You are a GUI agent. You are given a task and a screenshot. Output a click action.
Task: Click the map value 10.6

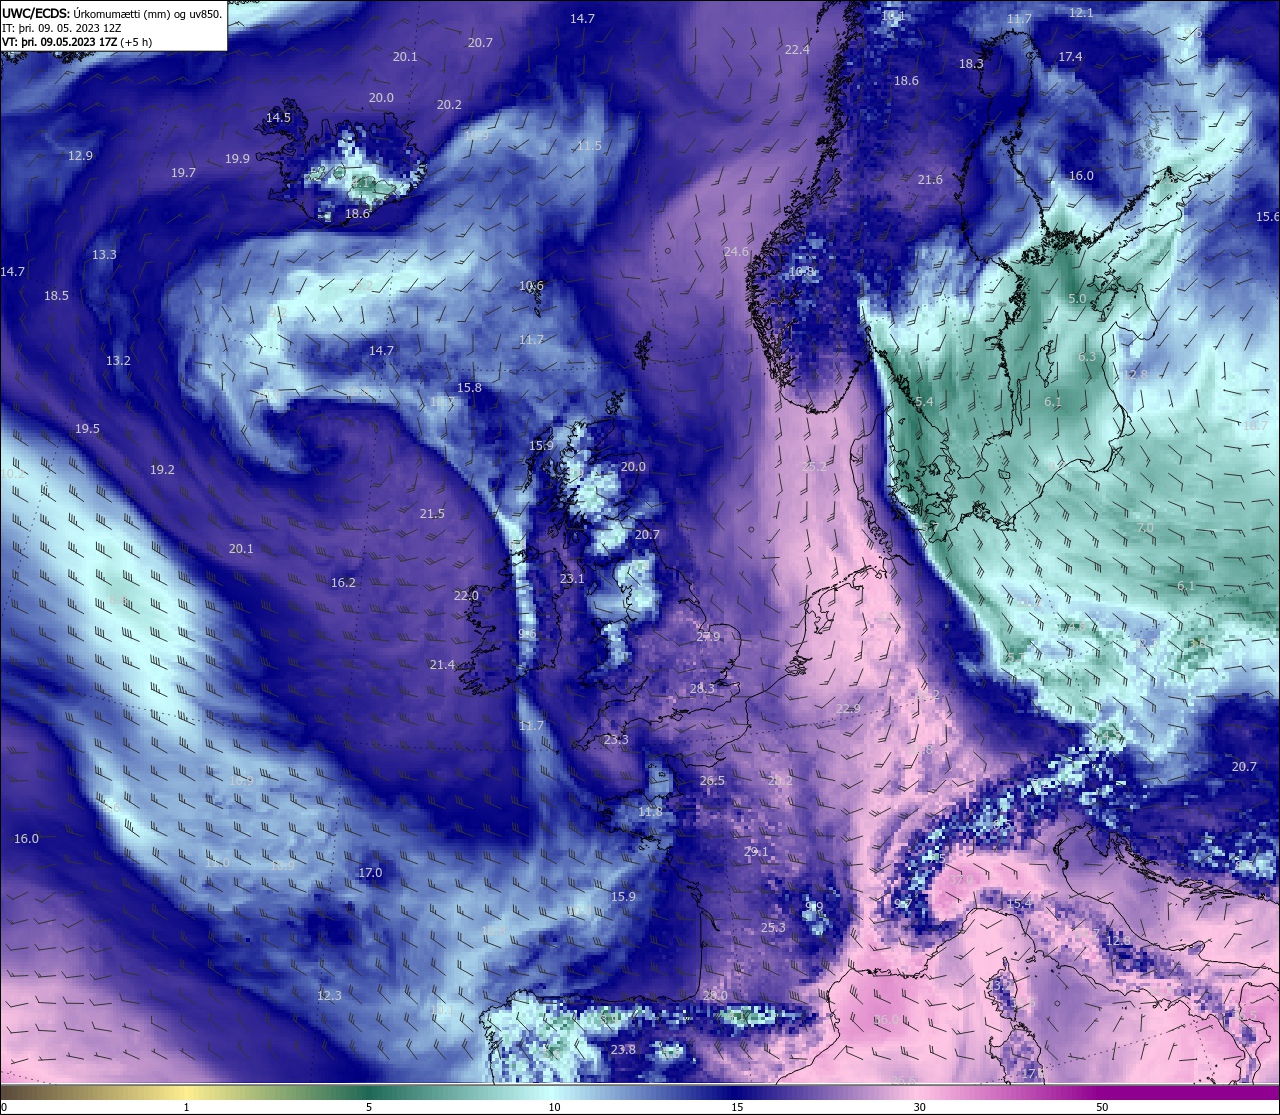531,286
